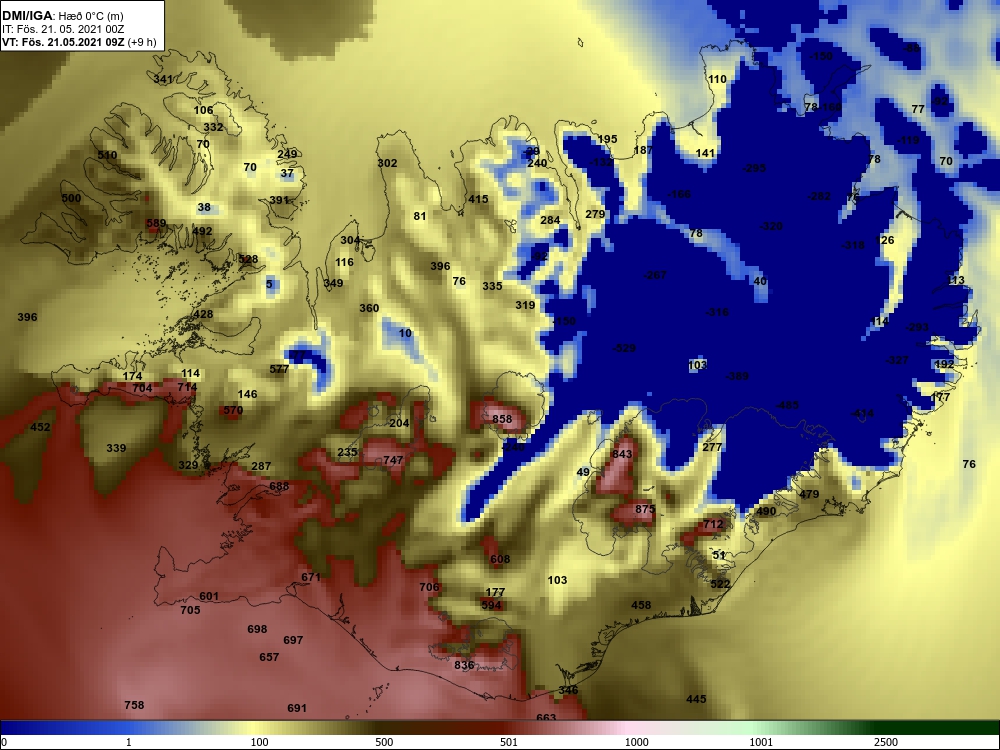This screenshot has height=750, width=1000.
Task: Click the map value '235'
Action: click(347, 452)
